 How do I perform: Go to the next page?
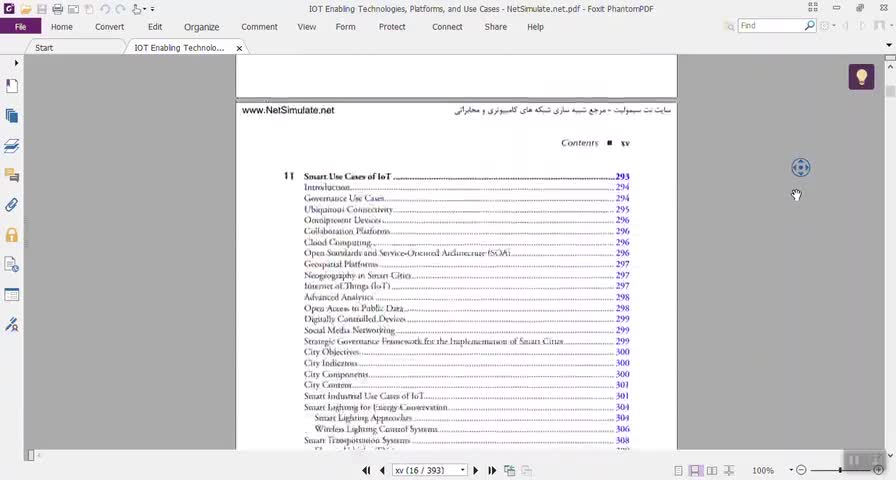click(475, 470)
